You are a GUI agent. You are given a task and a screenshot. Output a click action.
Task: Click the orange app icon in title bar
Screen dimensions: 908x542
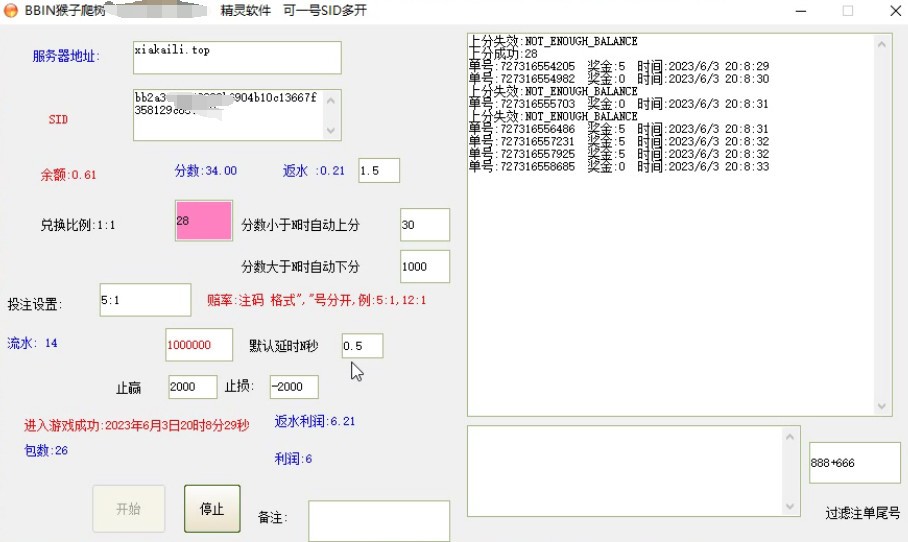(10, 10)
